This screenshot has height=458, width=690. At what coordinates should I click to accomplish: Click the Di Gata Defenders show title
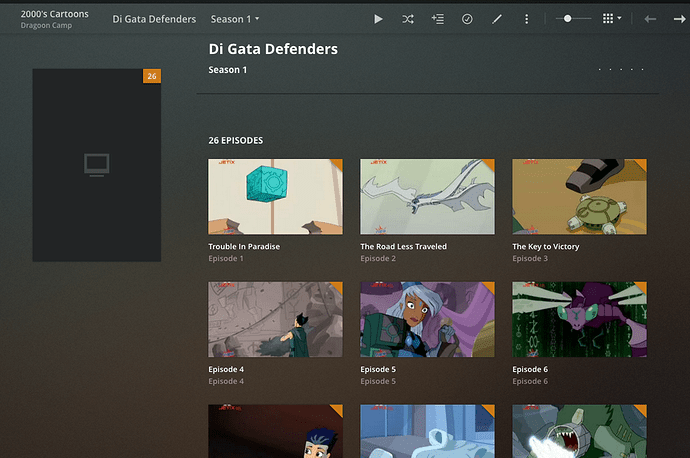pyautogui.click(x=273, y=49)
